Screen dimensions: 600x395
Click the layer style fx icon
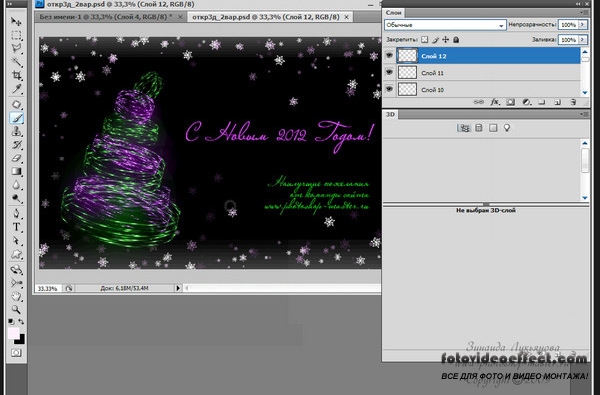point(495,102)
